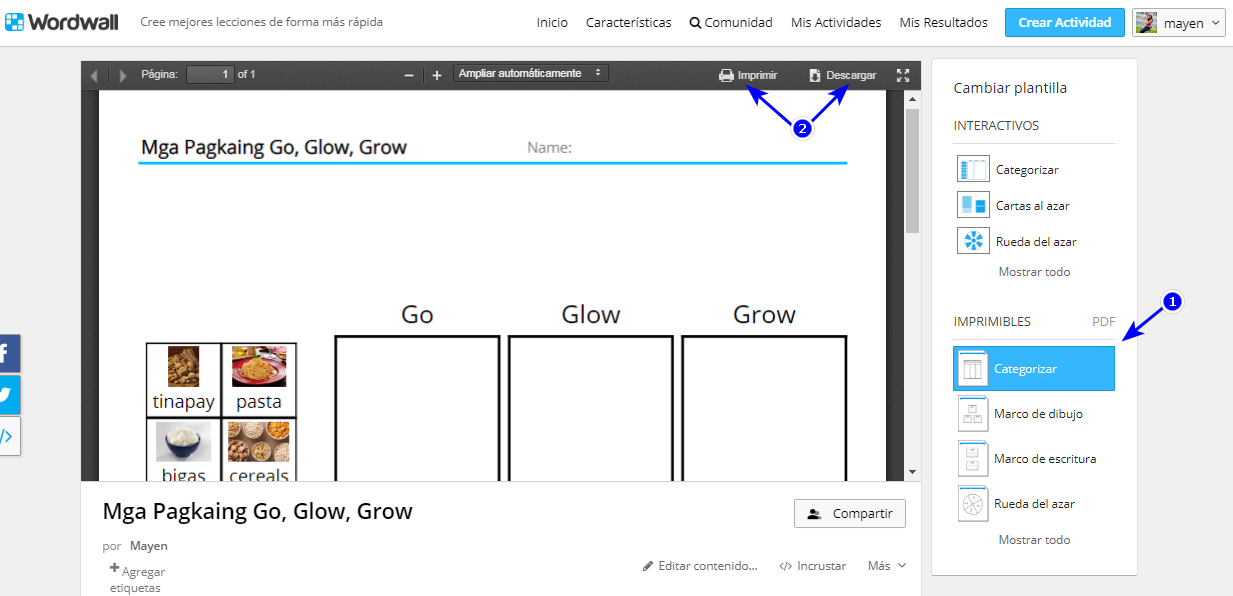This screenshot has height=596, width=1233.
Task: Click the Imprimir printer icon
Action: (x=726, y=75)
